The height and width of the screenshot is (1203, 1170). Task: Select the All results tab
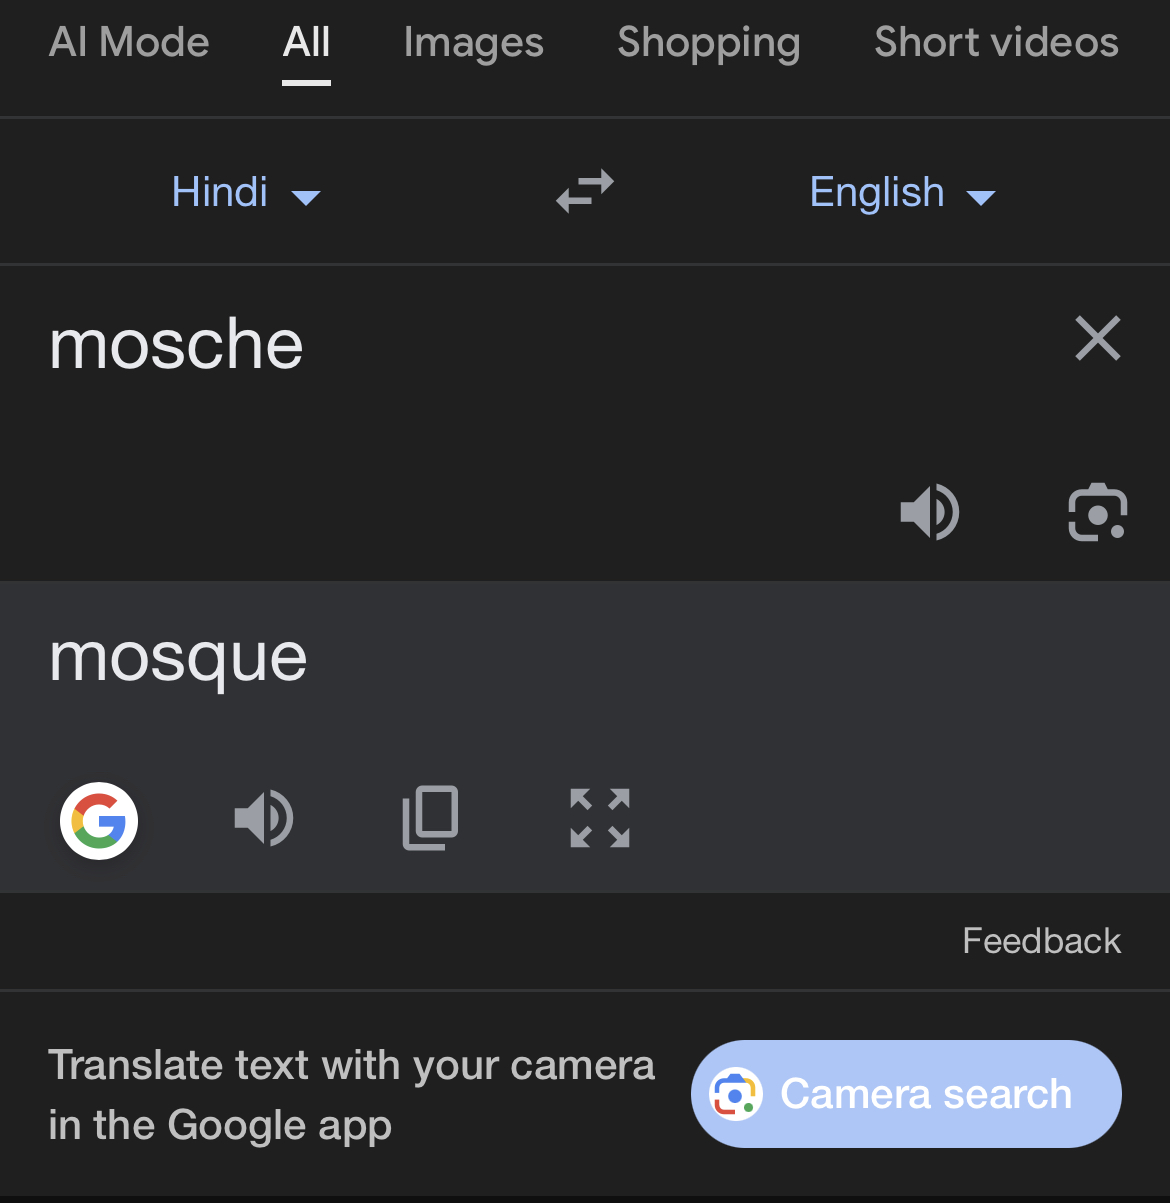(306, 43)
